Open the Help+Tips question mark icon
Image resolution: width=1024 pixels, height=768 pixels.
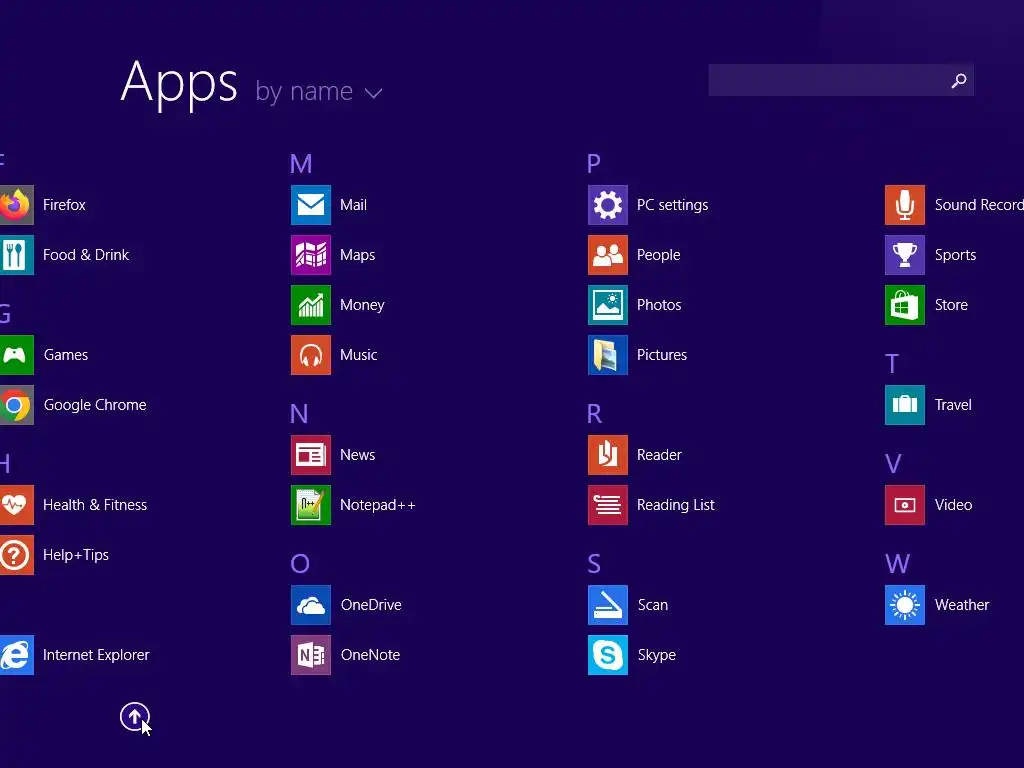tap(16, 555)
